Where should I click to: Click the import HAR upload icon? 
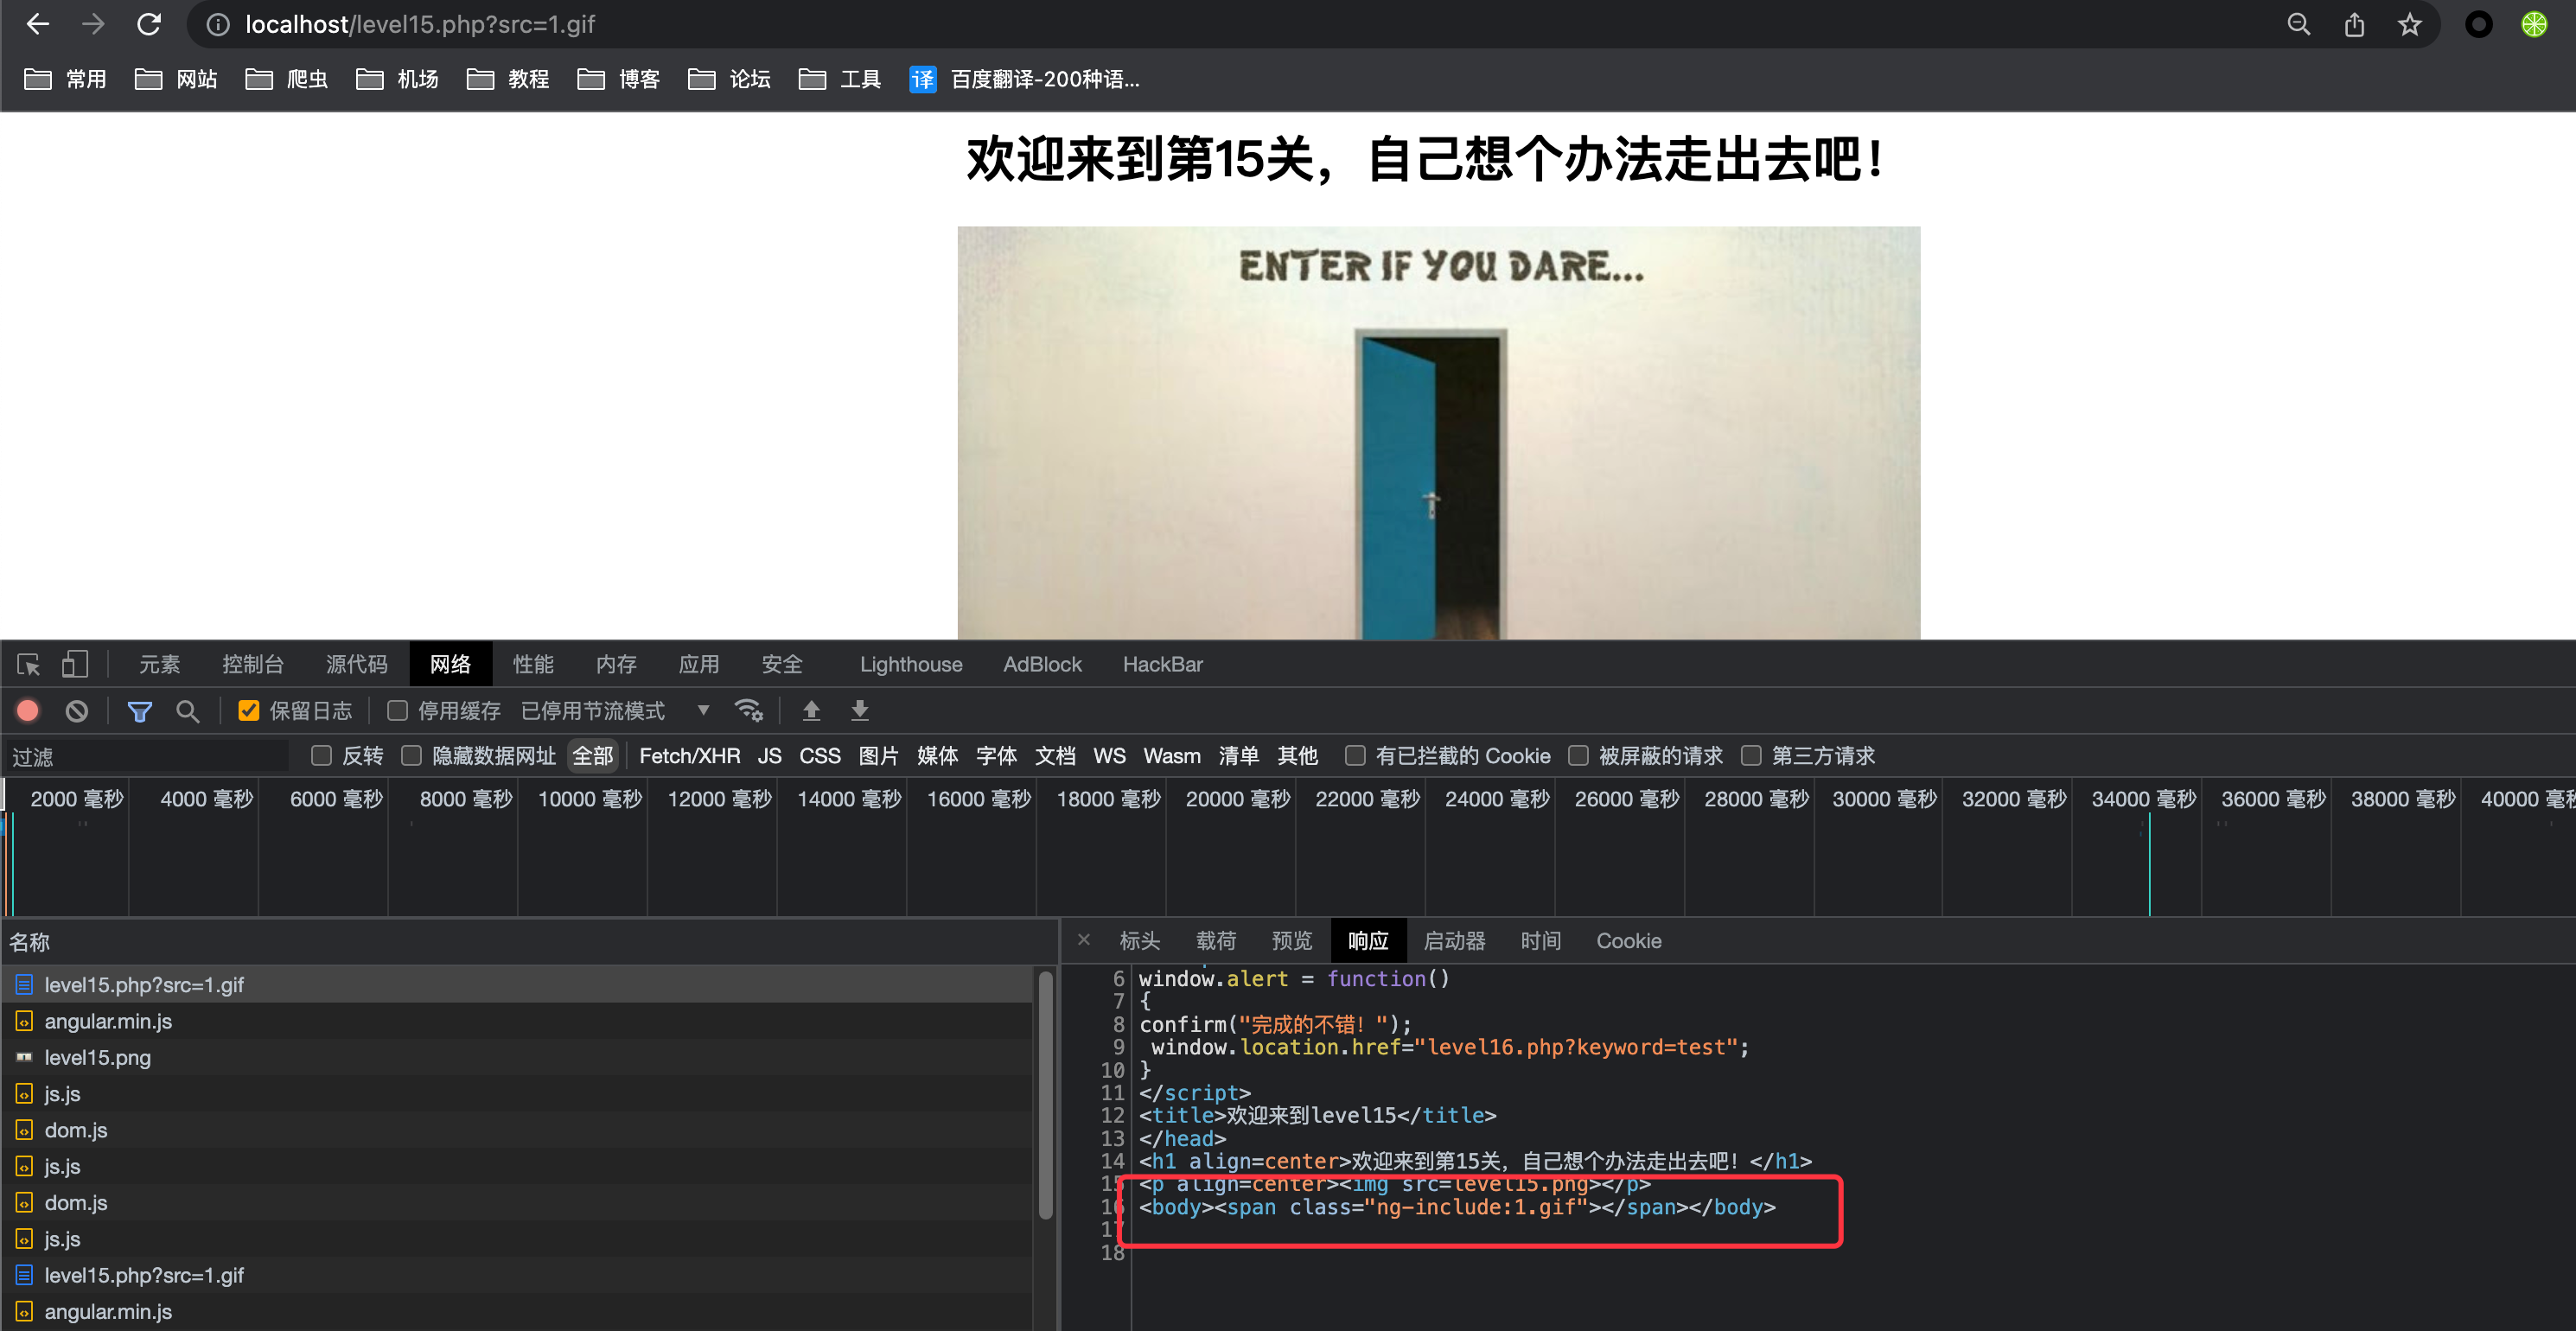click(811, 711)
